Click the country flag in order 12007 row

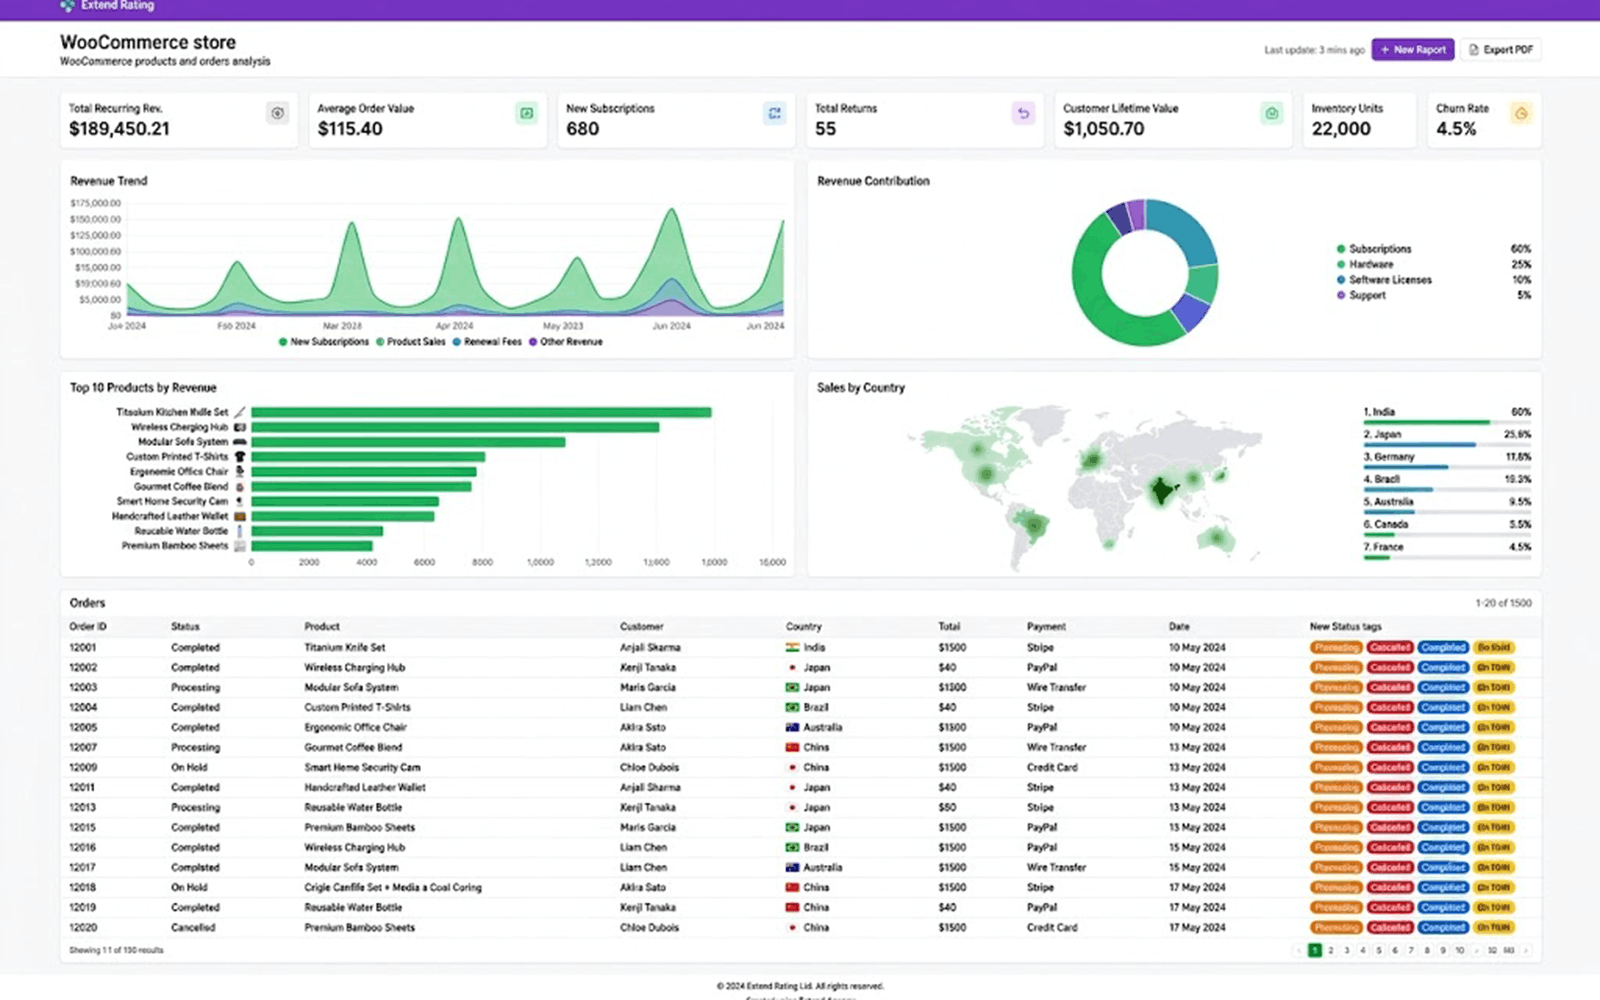pyautogui.click(x=792, y=747)
